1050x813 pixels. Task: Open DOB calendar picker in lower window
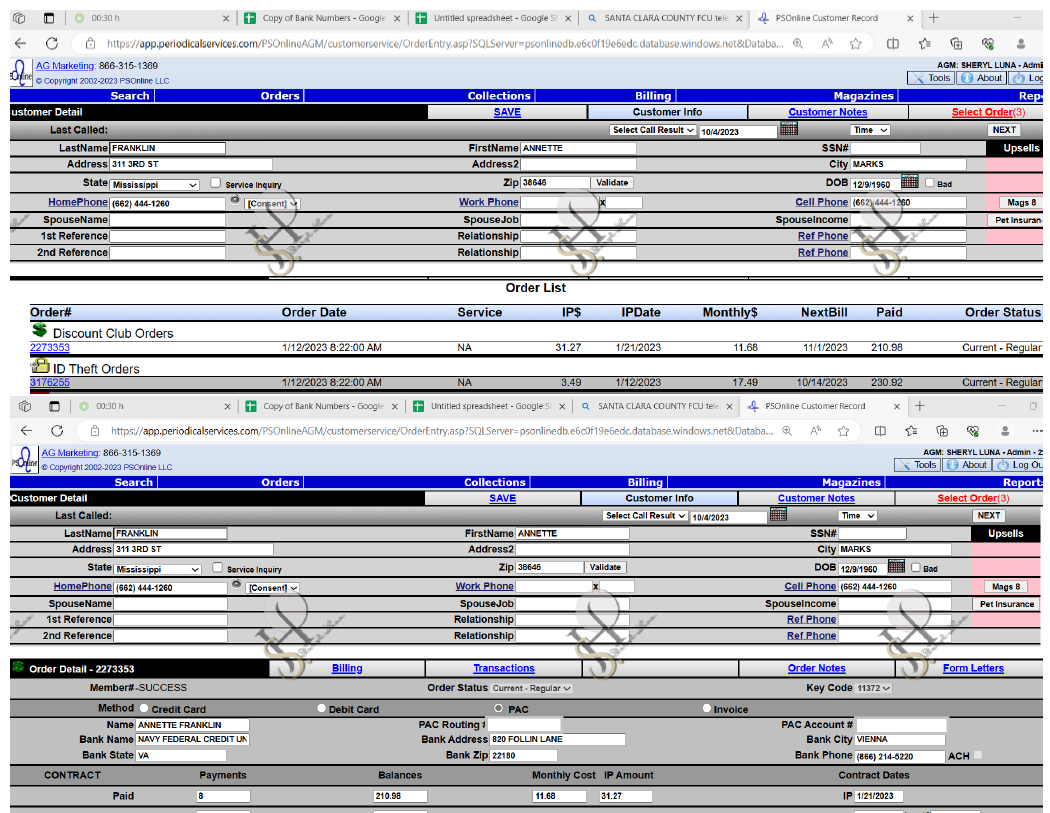point(896,567)
